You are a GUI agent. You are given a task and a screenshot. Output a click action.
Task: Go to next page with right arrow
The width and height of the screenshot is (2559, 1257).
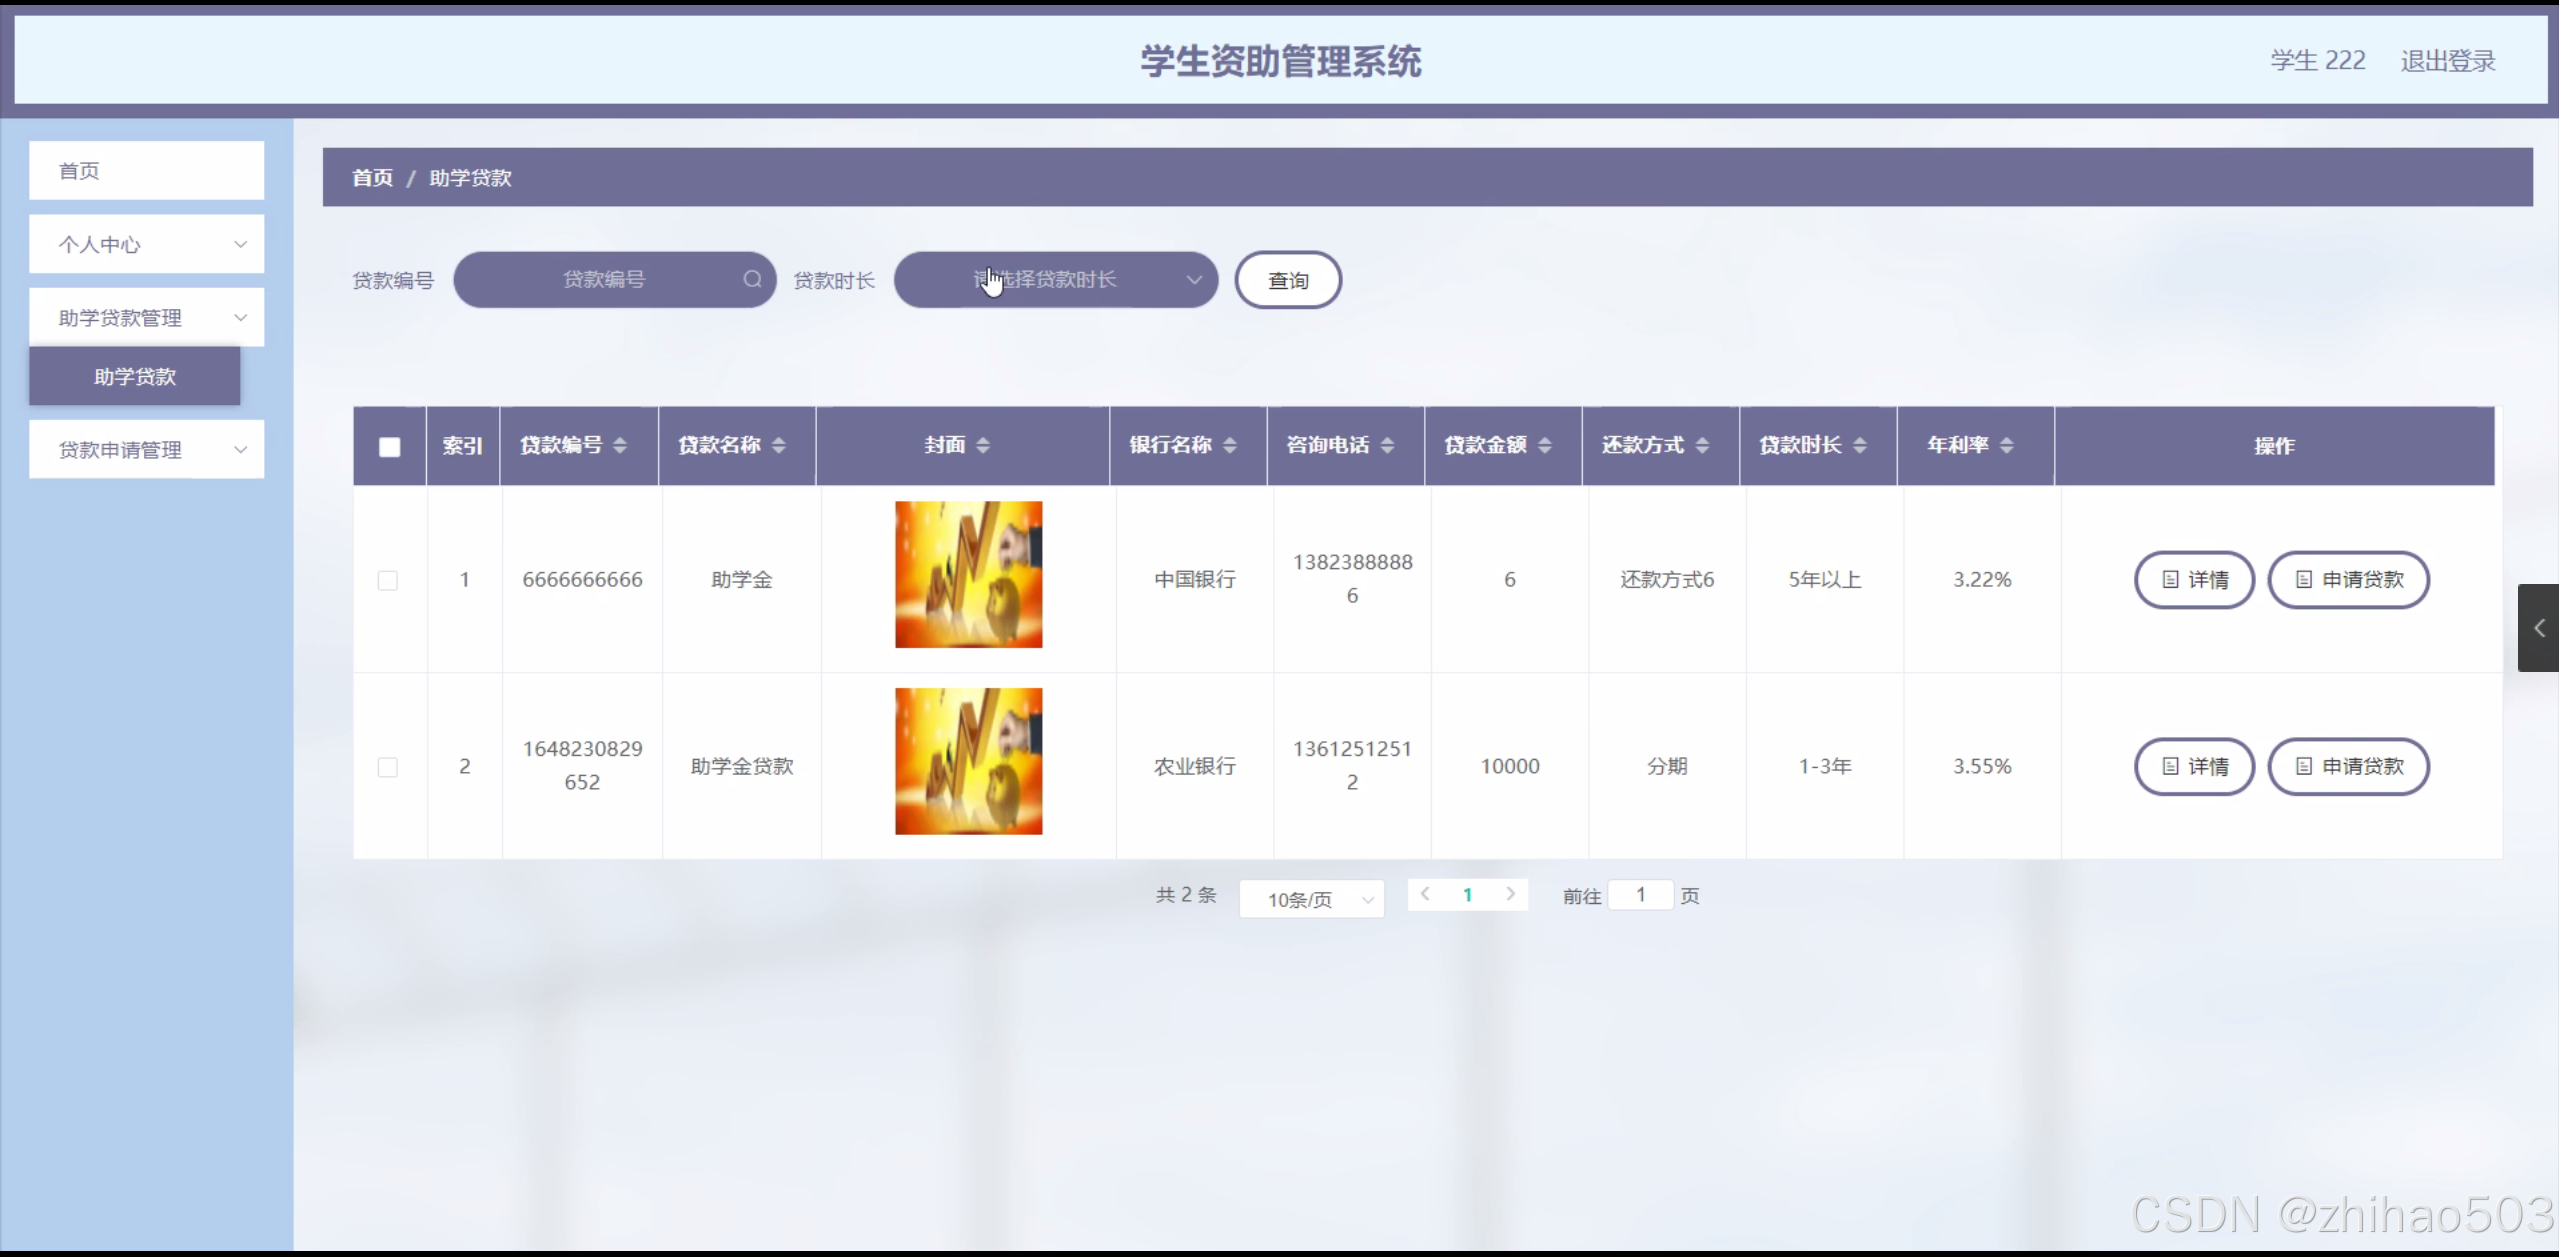point(1510,894)
